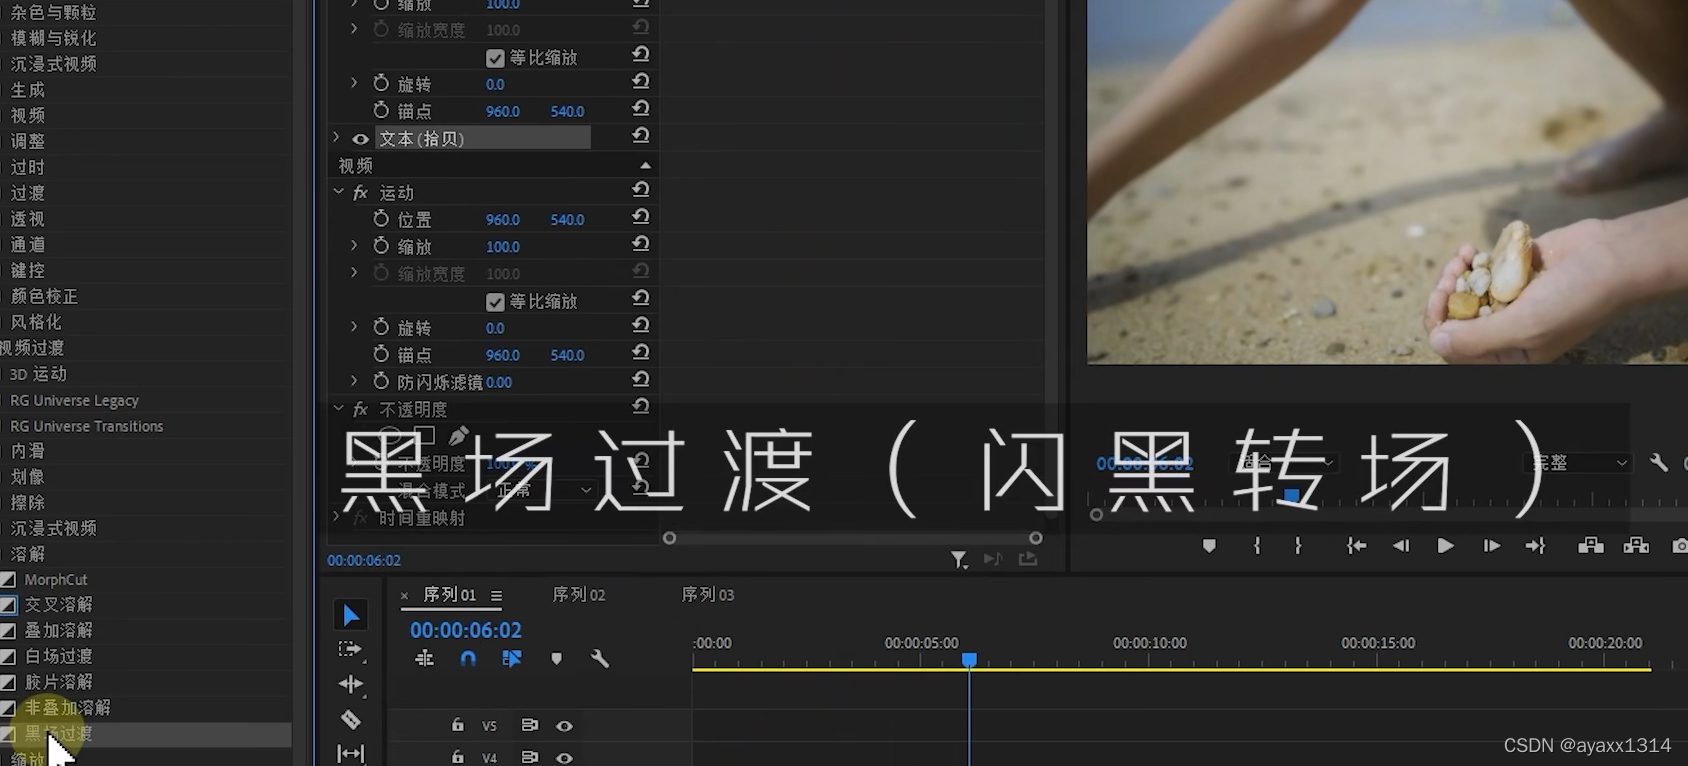This screenshot has width=1688, height=766.
Task: Switch to the 序列02 tab
Action: coord(579,595)
